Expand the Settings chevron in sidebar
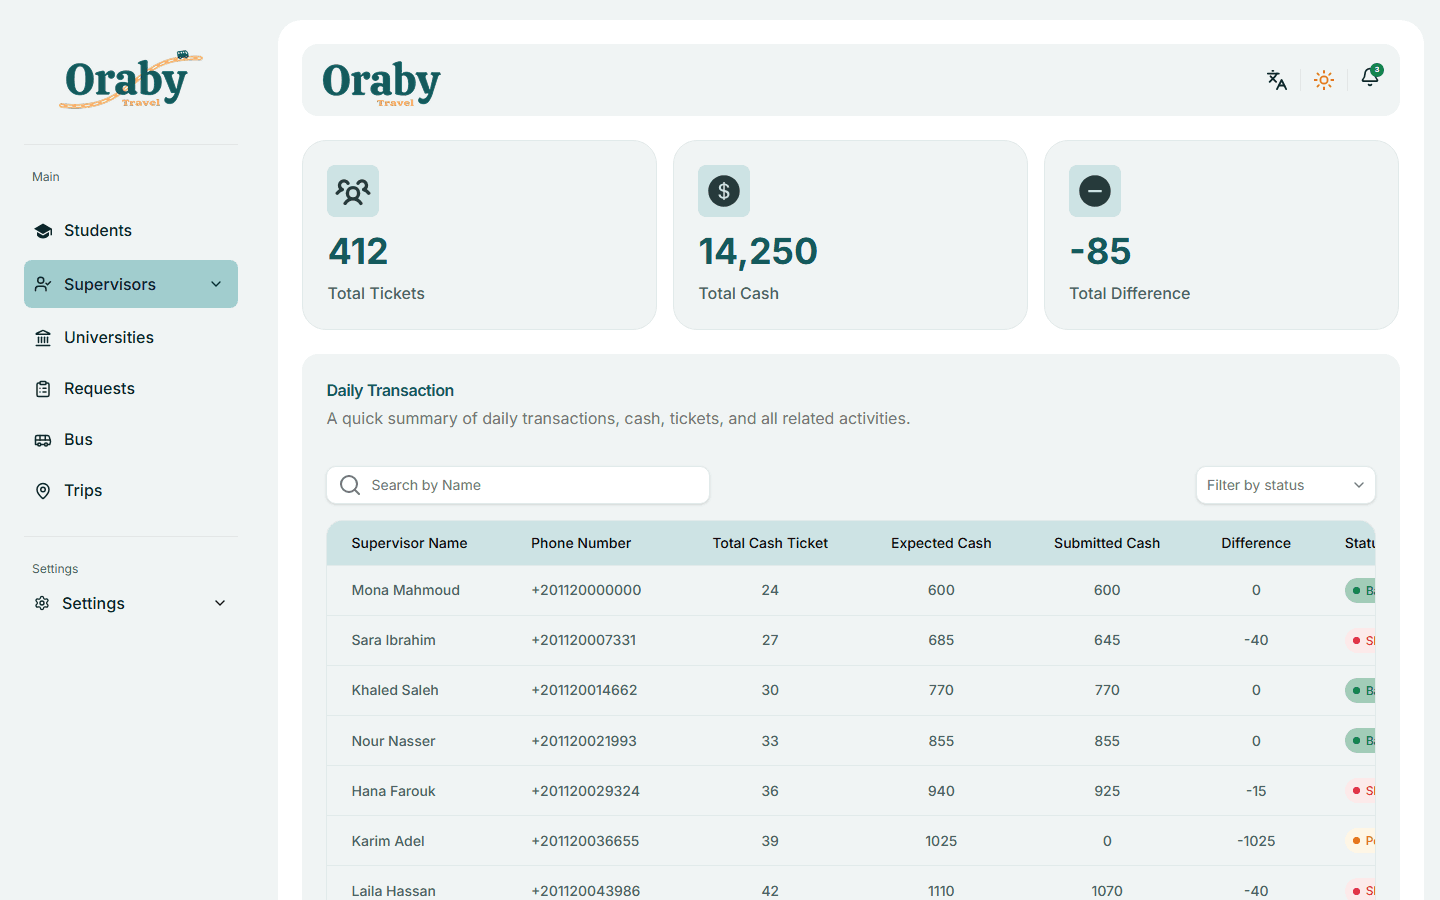 pyautogui.click(x=220, y=603)
